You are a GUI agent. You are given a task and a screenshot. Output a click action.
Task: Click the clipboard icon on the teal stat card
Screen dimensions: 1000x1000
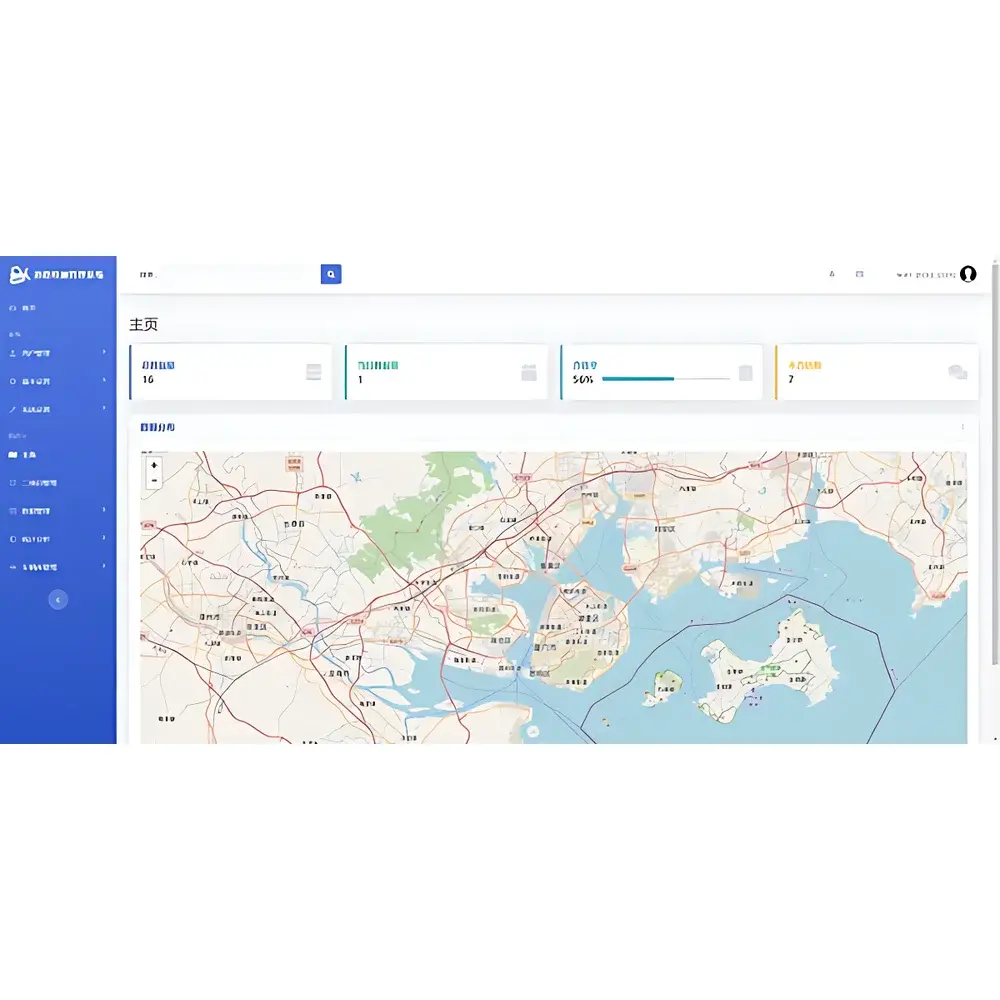pyautogui.click(x=743, y=371)
